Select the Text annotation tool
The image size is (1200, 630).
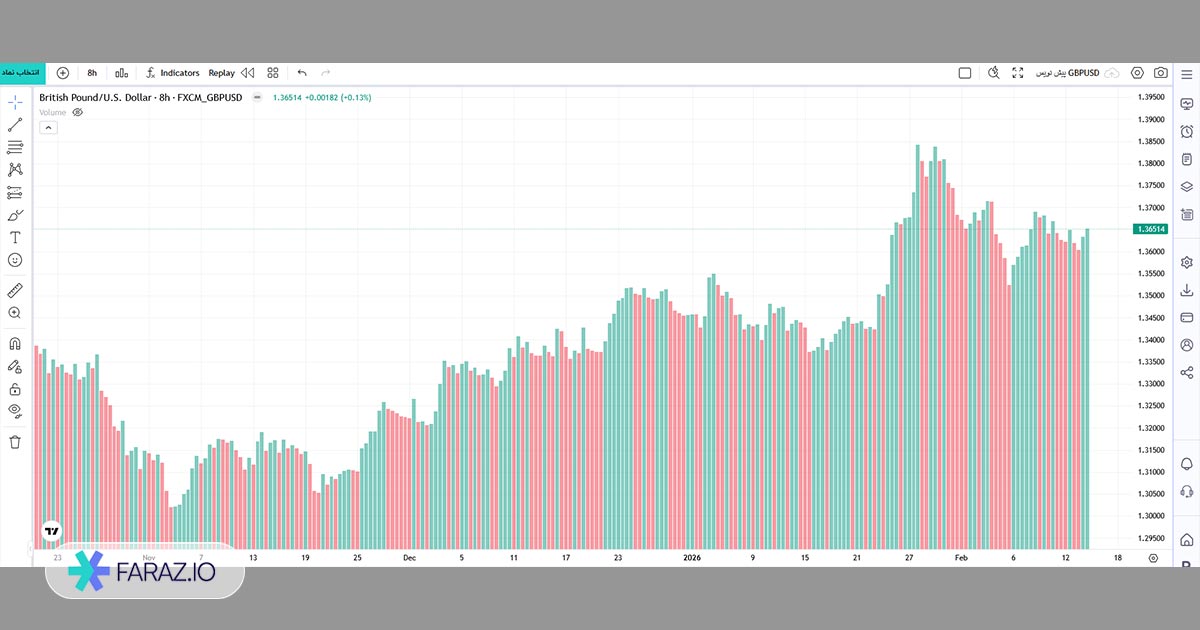15,237
